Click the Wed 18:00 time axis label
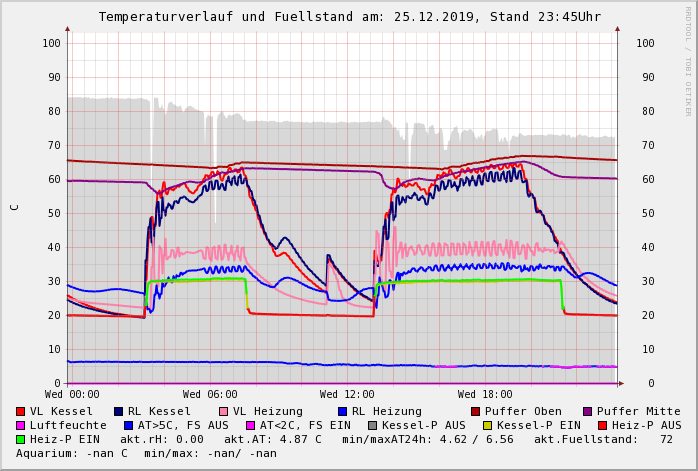The image size is (698, 471). 485,395
